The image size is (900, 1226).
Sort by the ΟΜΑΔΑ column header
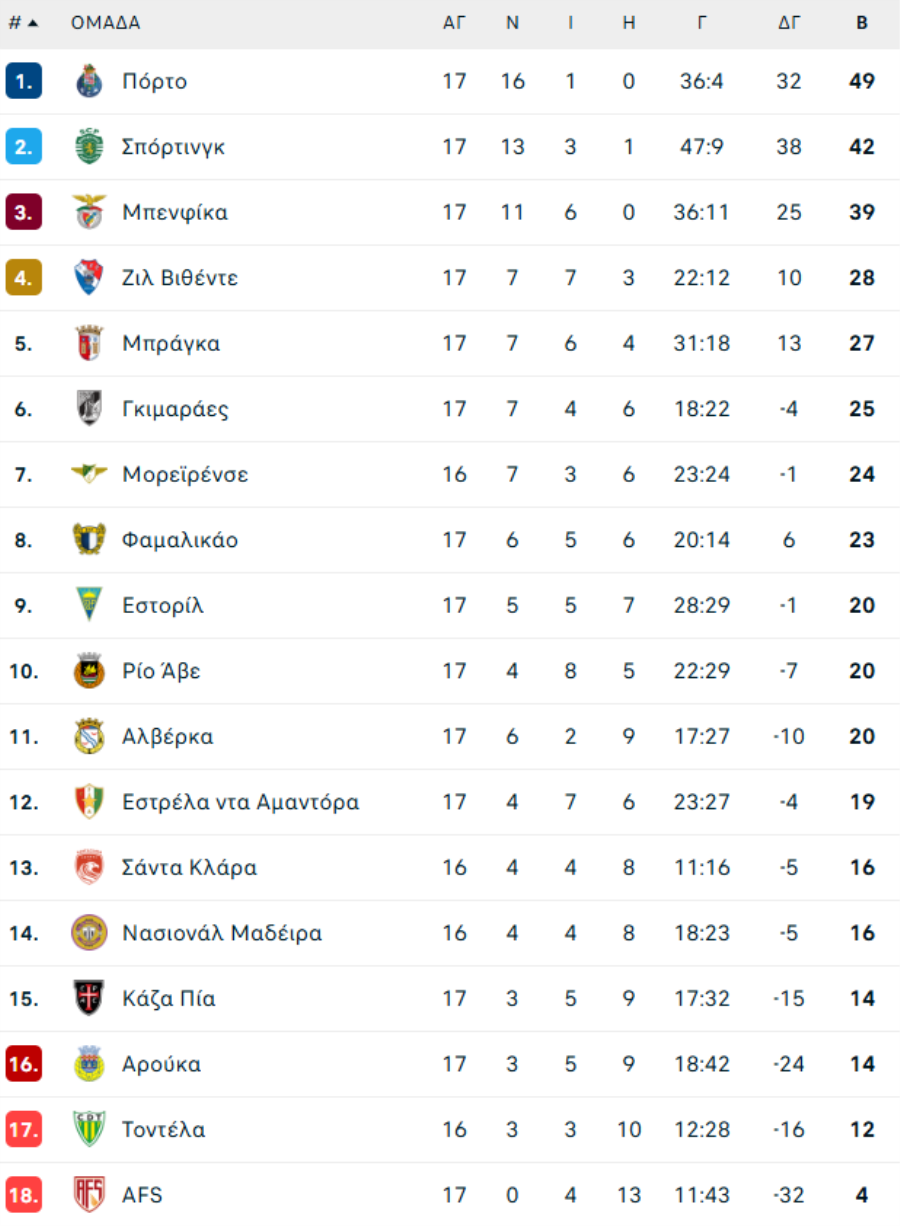point(105,23)
